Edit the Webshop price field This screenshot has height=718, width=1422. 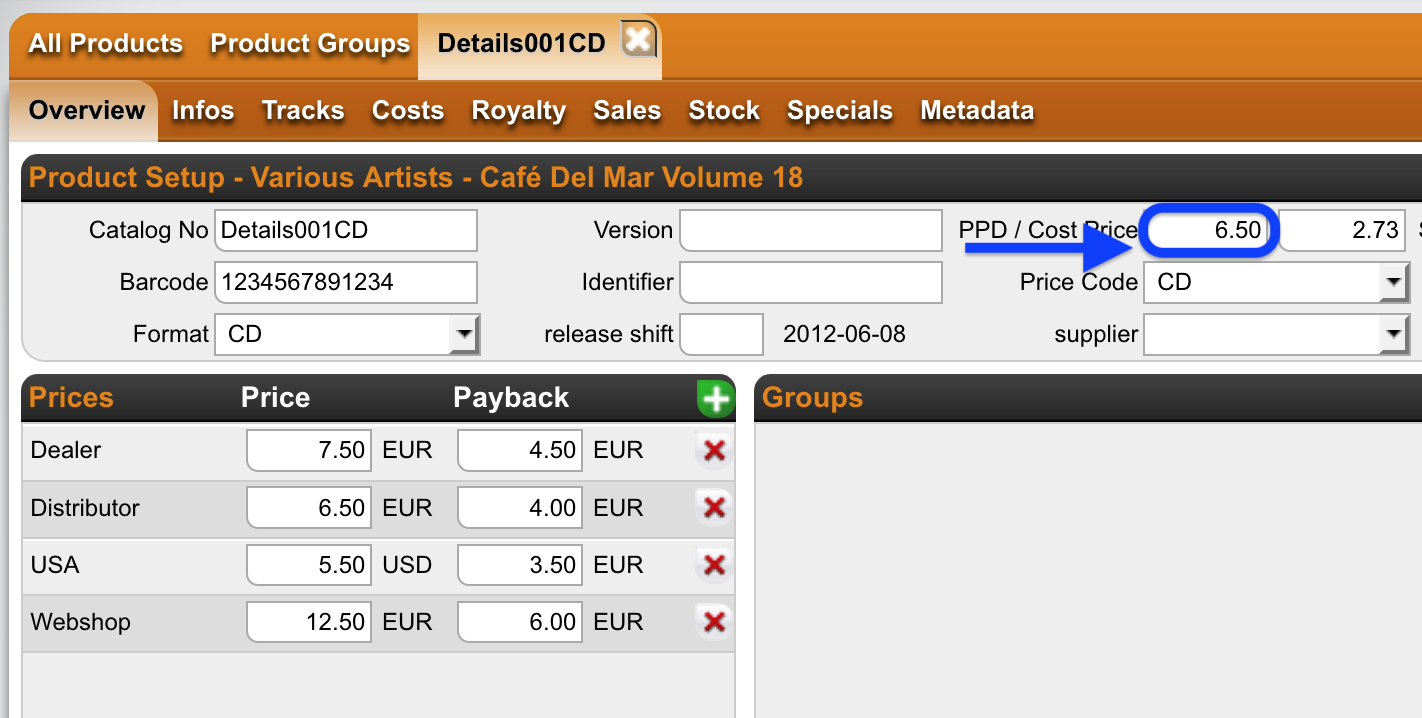[309, 622]
